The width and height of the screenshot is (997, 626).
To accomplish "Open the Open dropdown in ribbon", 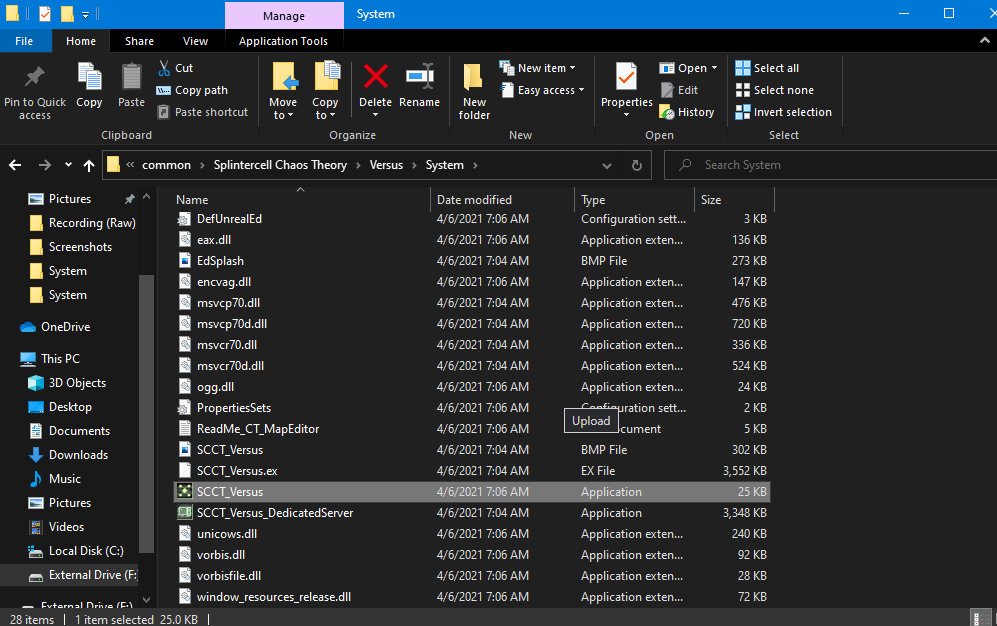I will (689, 68).
